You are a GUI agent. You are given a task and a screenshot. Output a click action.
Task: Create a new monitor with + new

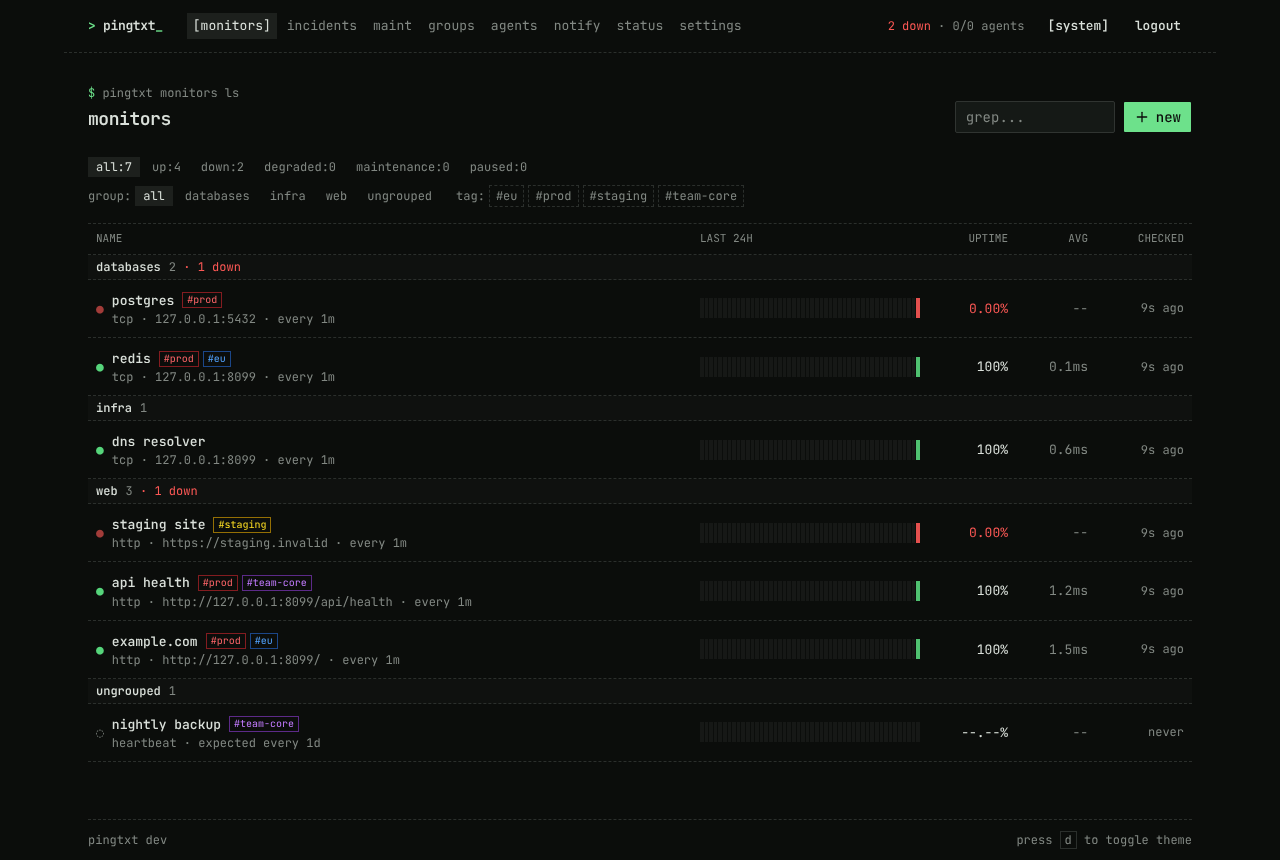1157,117
